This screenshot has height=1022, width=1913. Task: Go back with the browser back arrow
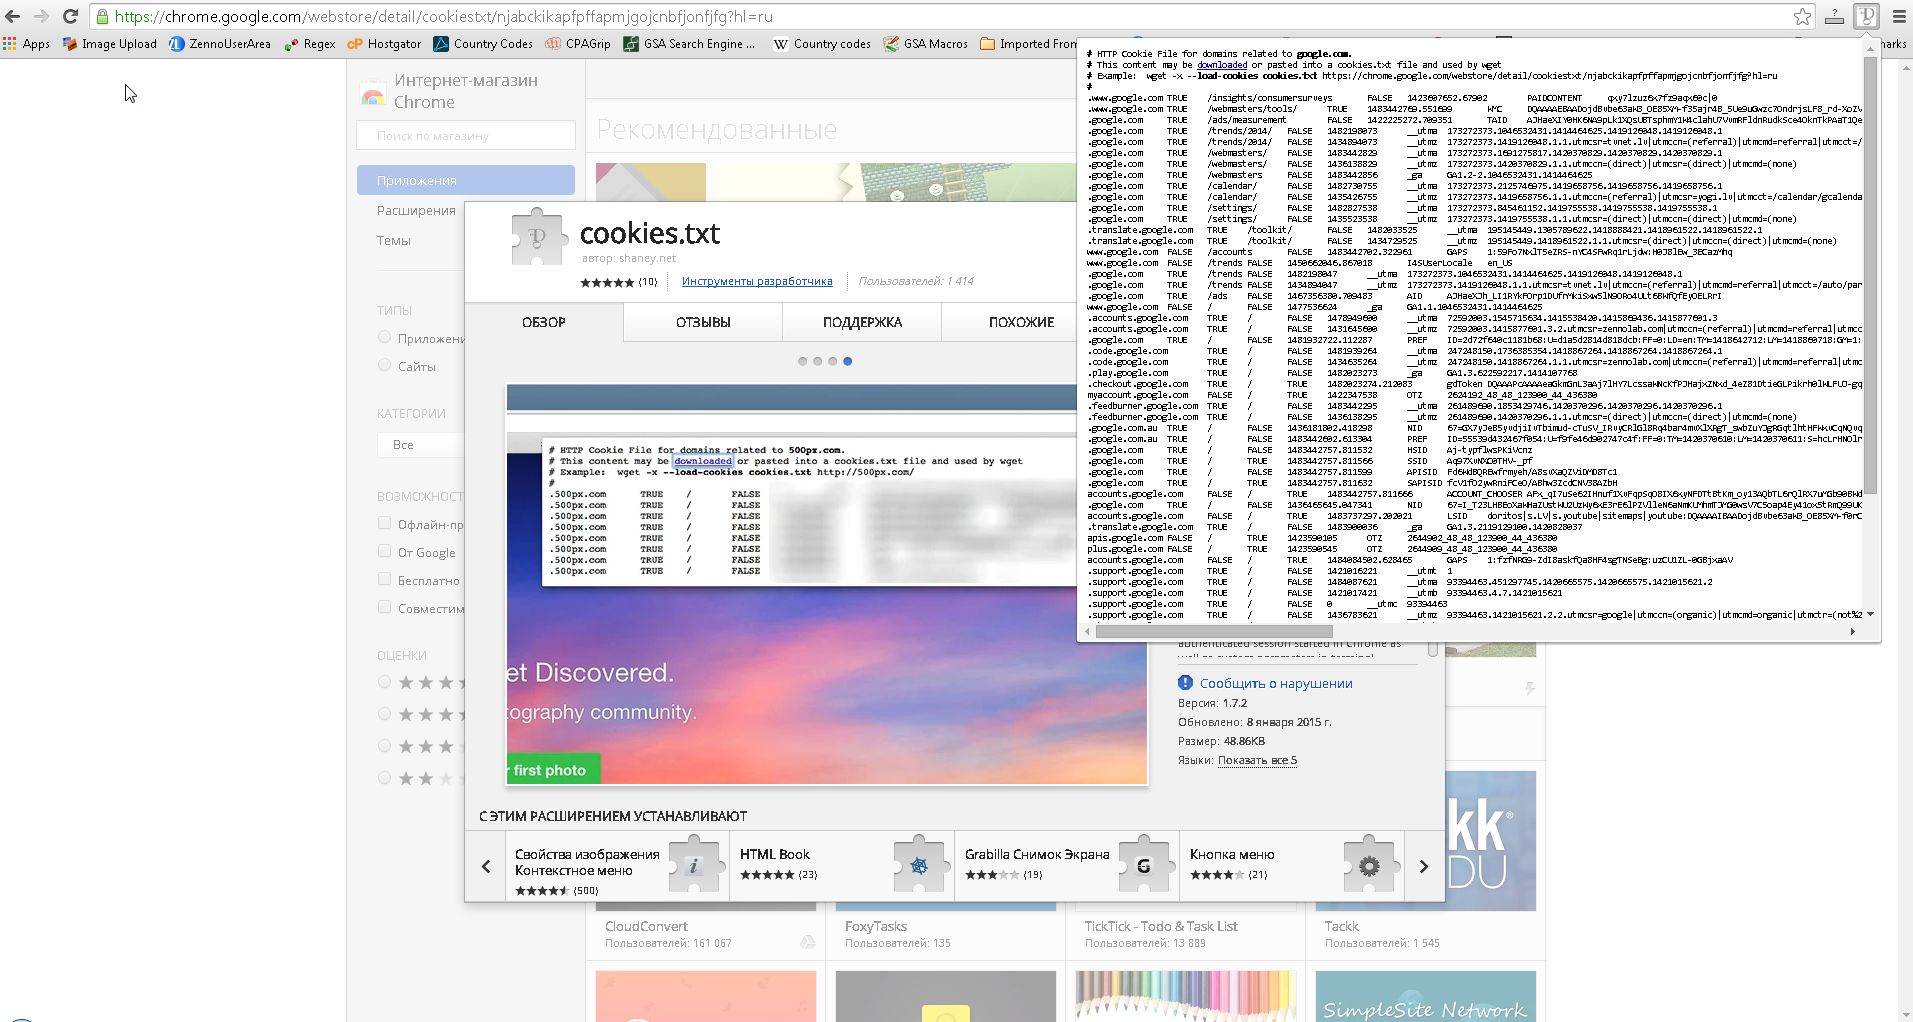13,16
